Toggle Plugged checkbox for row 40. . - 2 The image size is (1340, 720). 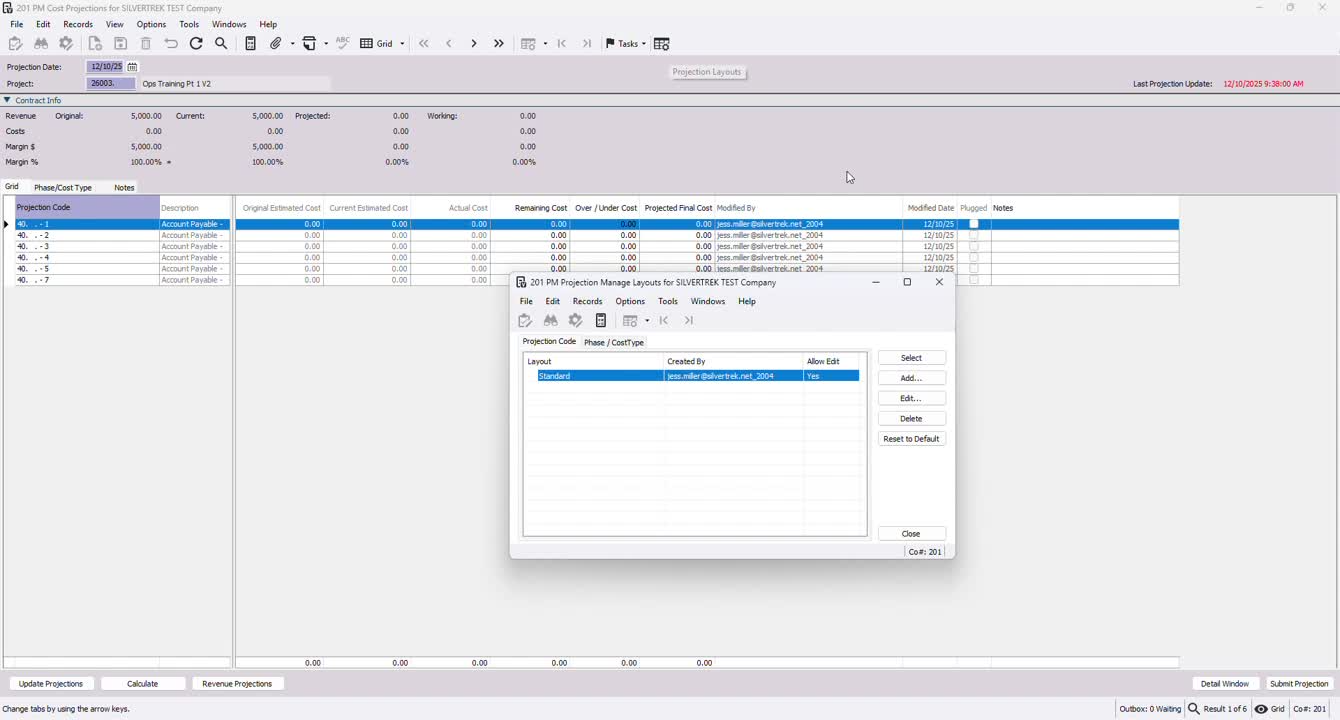pos(974,235)
